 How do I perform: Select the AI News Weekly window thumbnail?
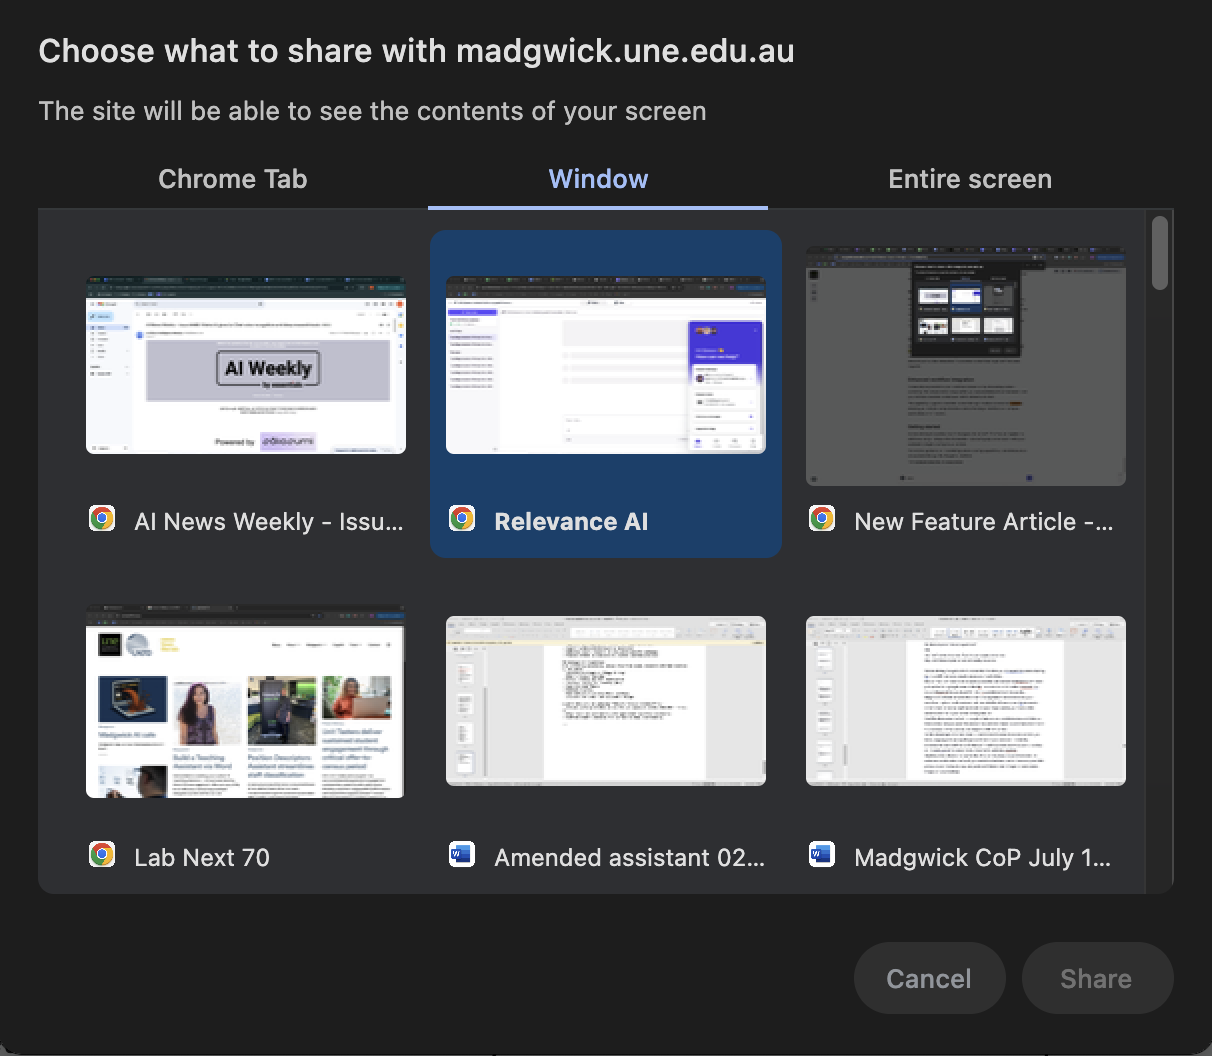pos(246,365)
